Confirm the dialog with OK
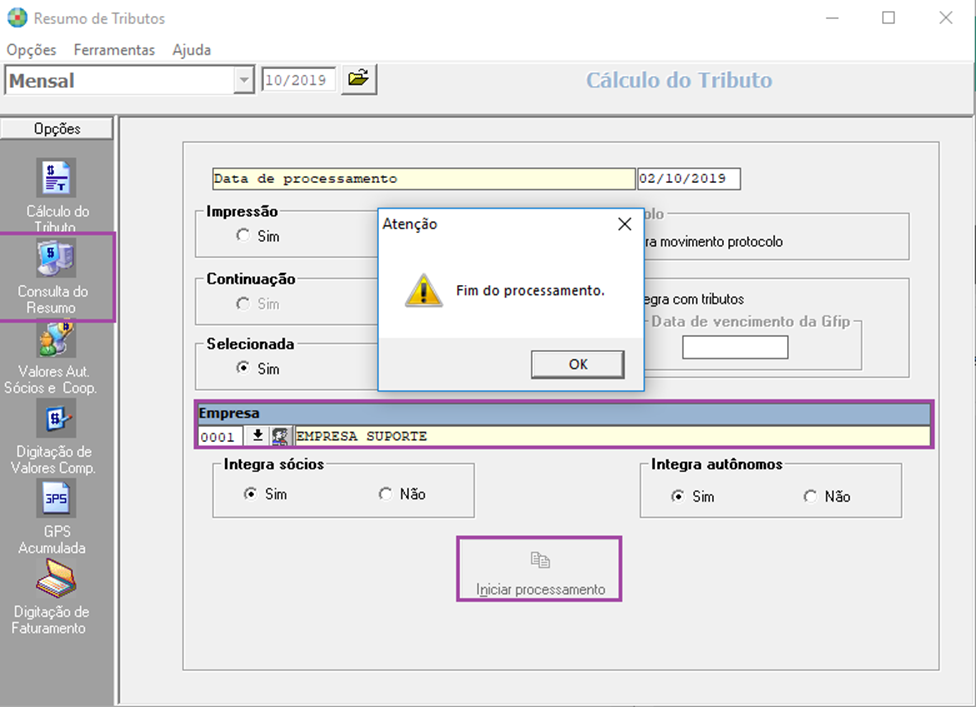976x707 pixels. pyautogui.click(x=578, y=364)
